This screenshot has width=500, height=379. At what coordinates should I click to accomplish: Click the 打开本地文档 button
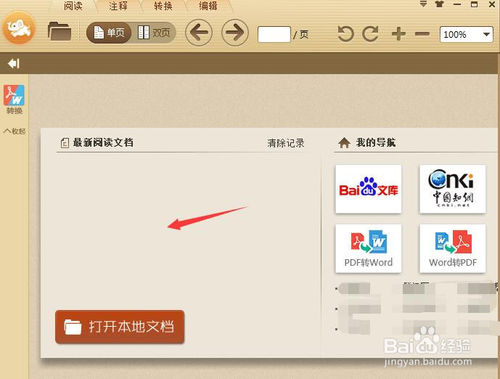click(x=120, y=327)
